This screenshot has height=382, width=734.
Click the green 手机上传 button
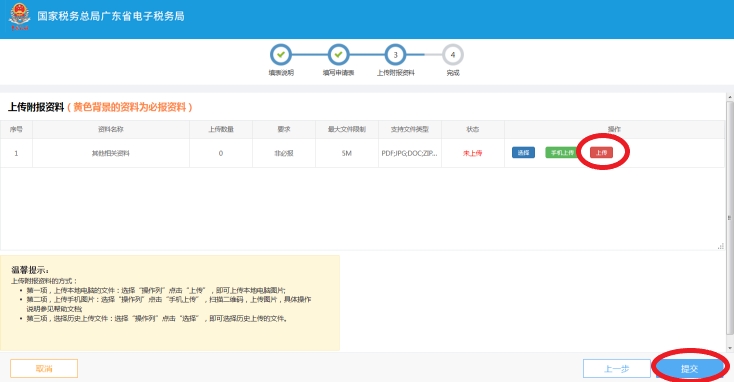point(562,153)
